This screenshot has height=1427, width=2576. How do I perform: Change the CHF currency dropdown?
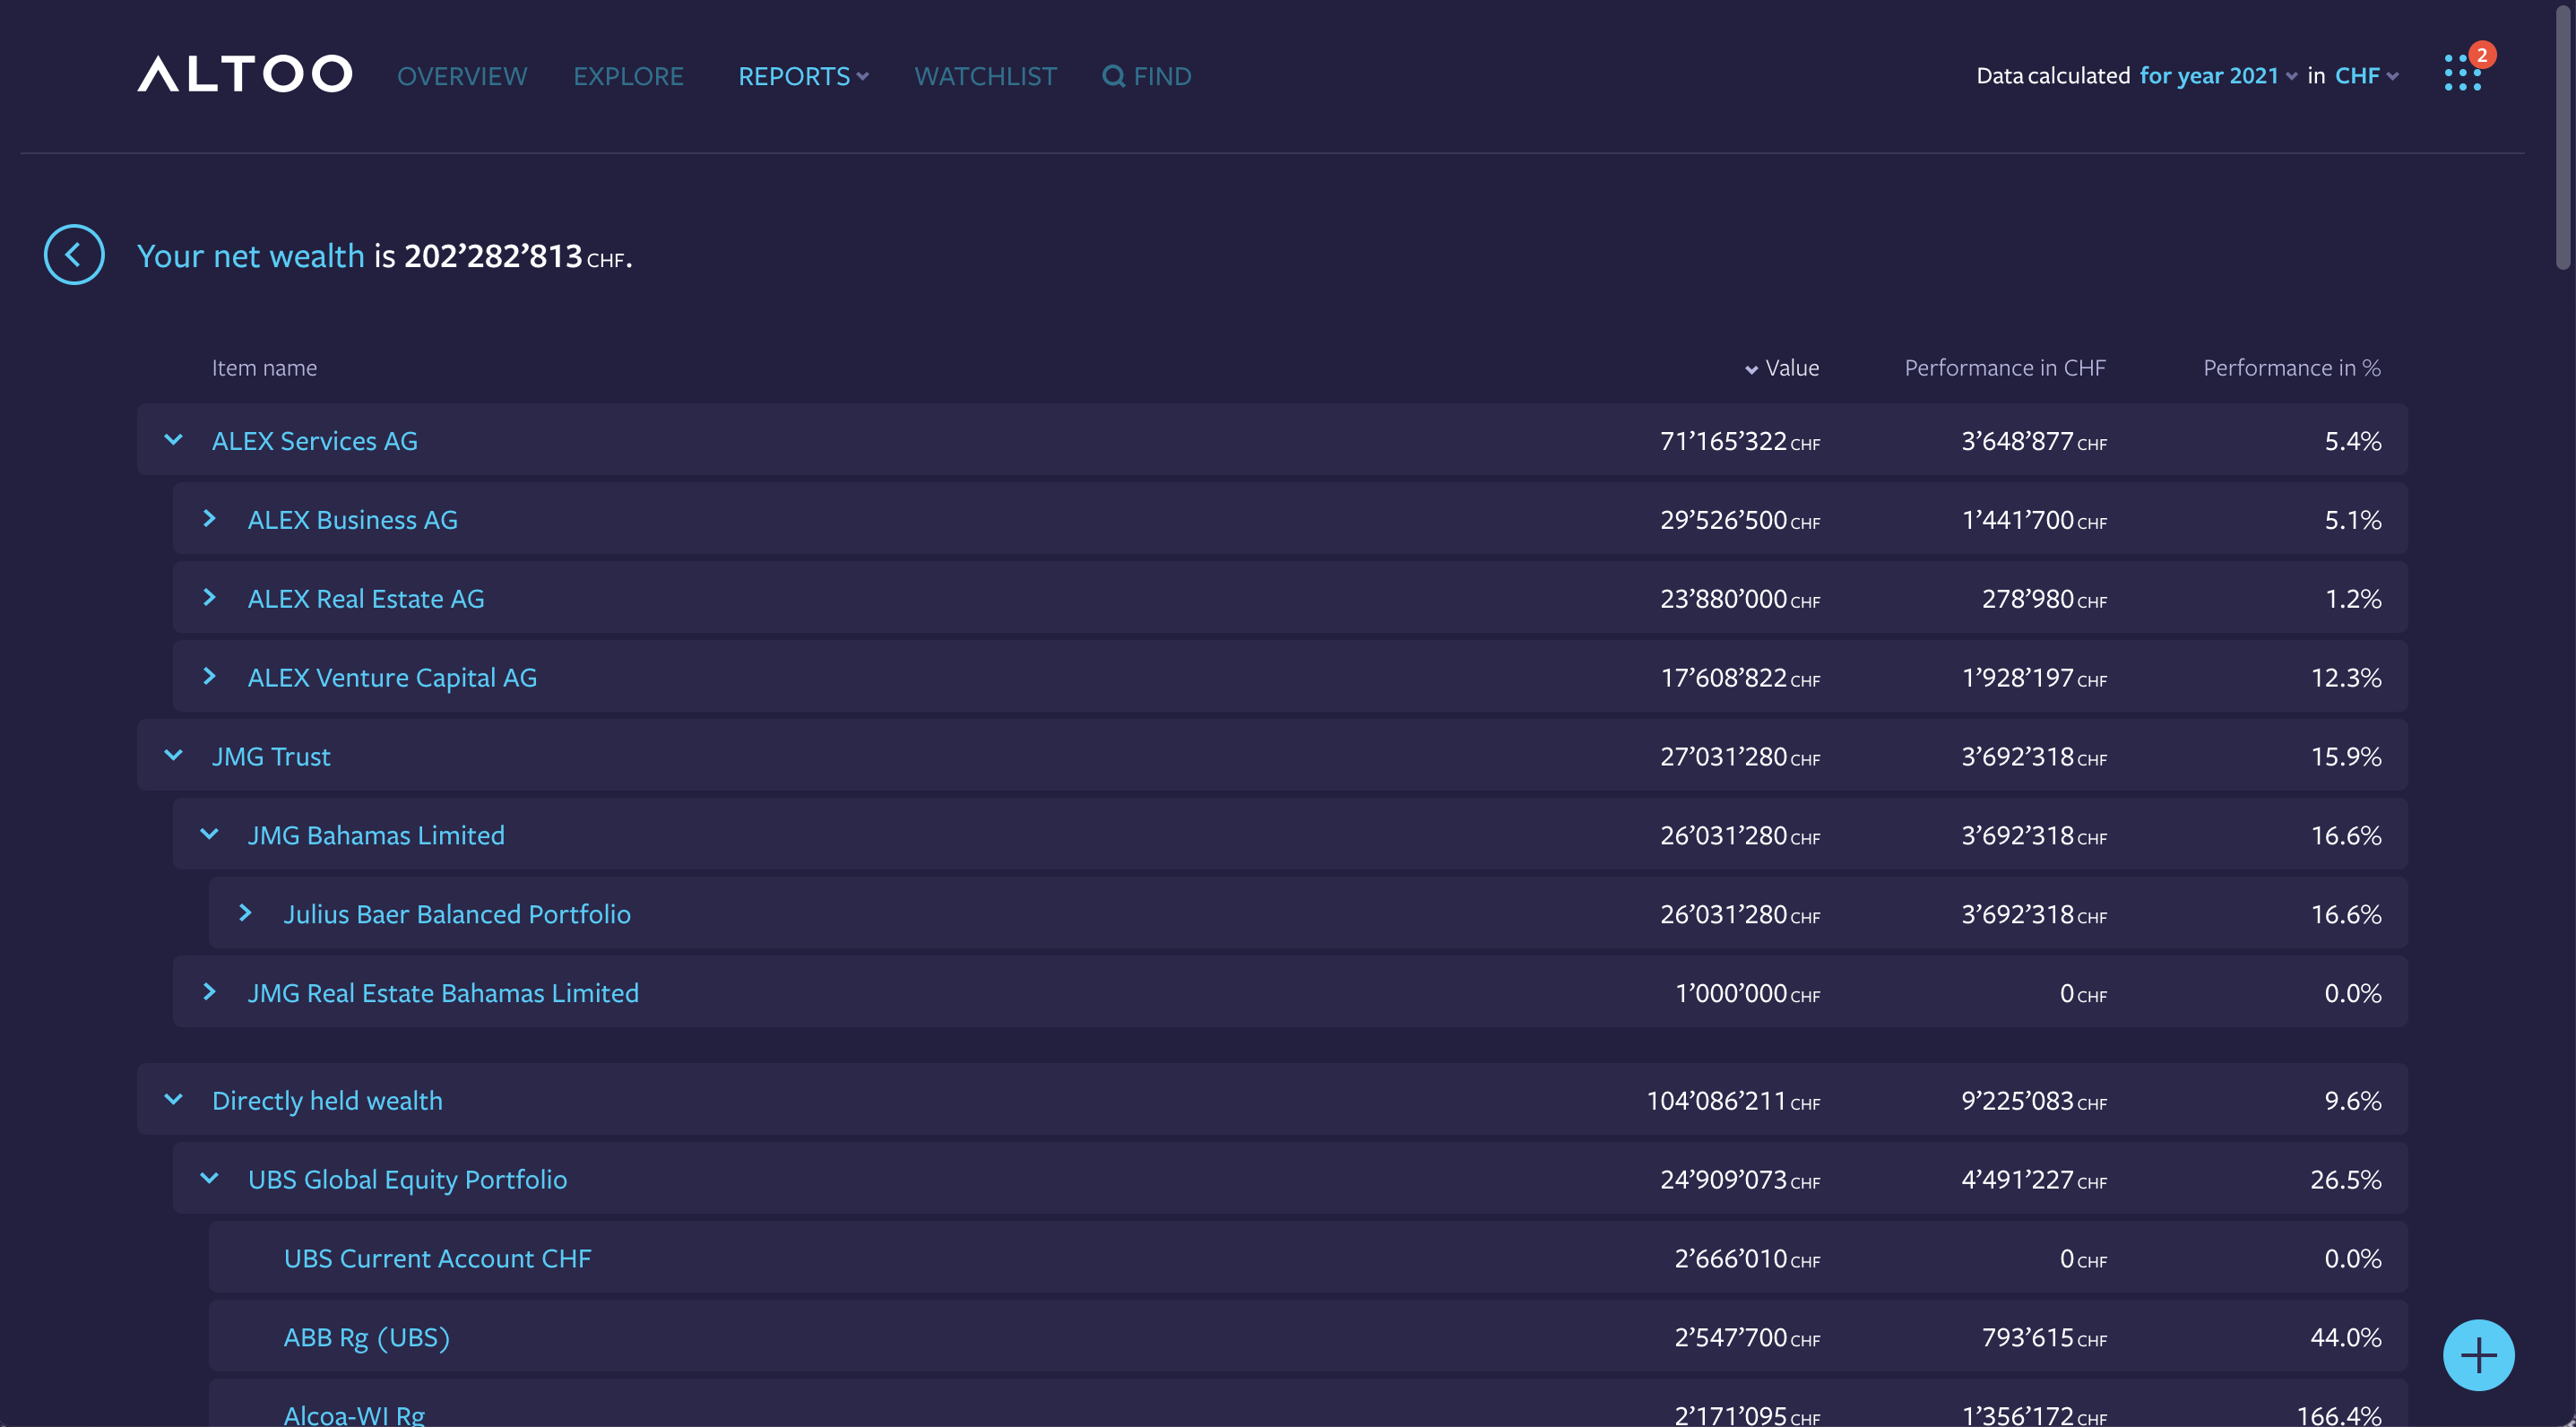(x=2366, y=76)
